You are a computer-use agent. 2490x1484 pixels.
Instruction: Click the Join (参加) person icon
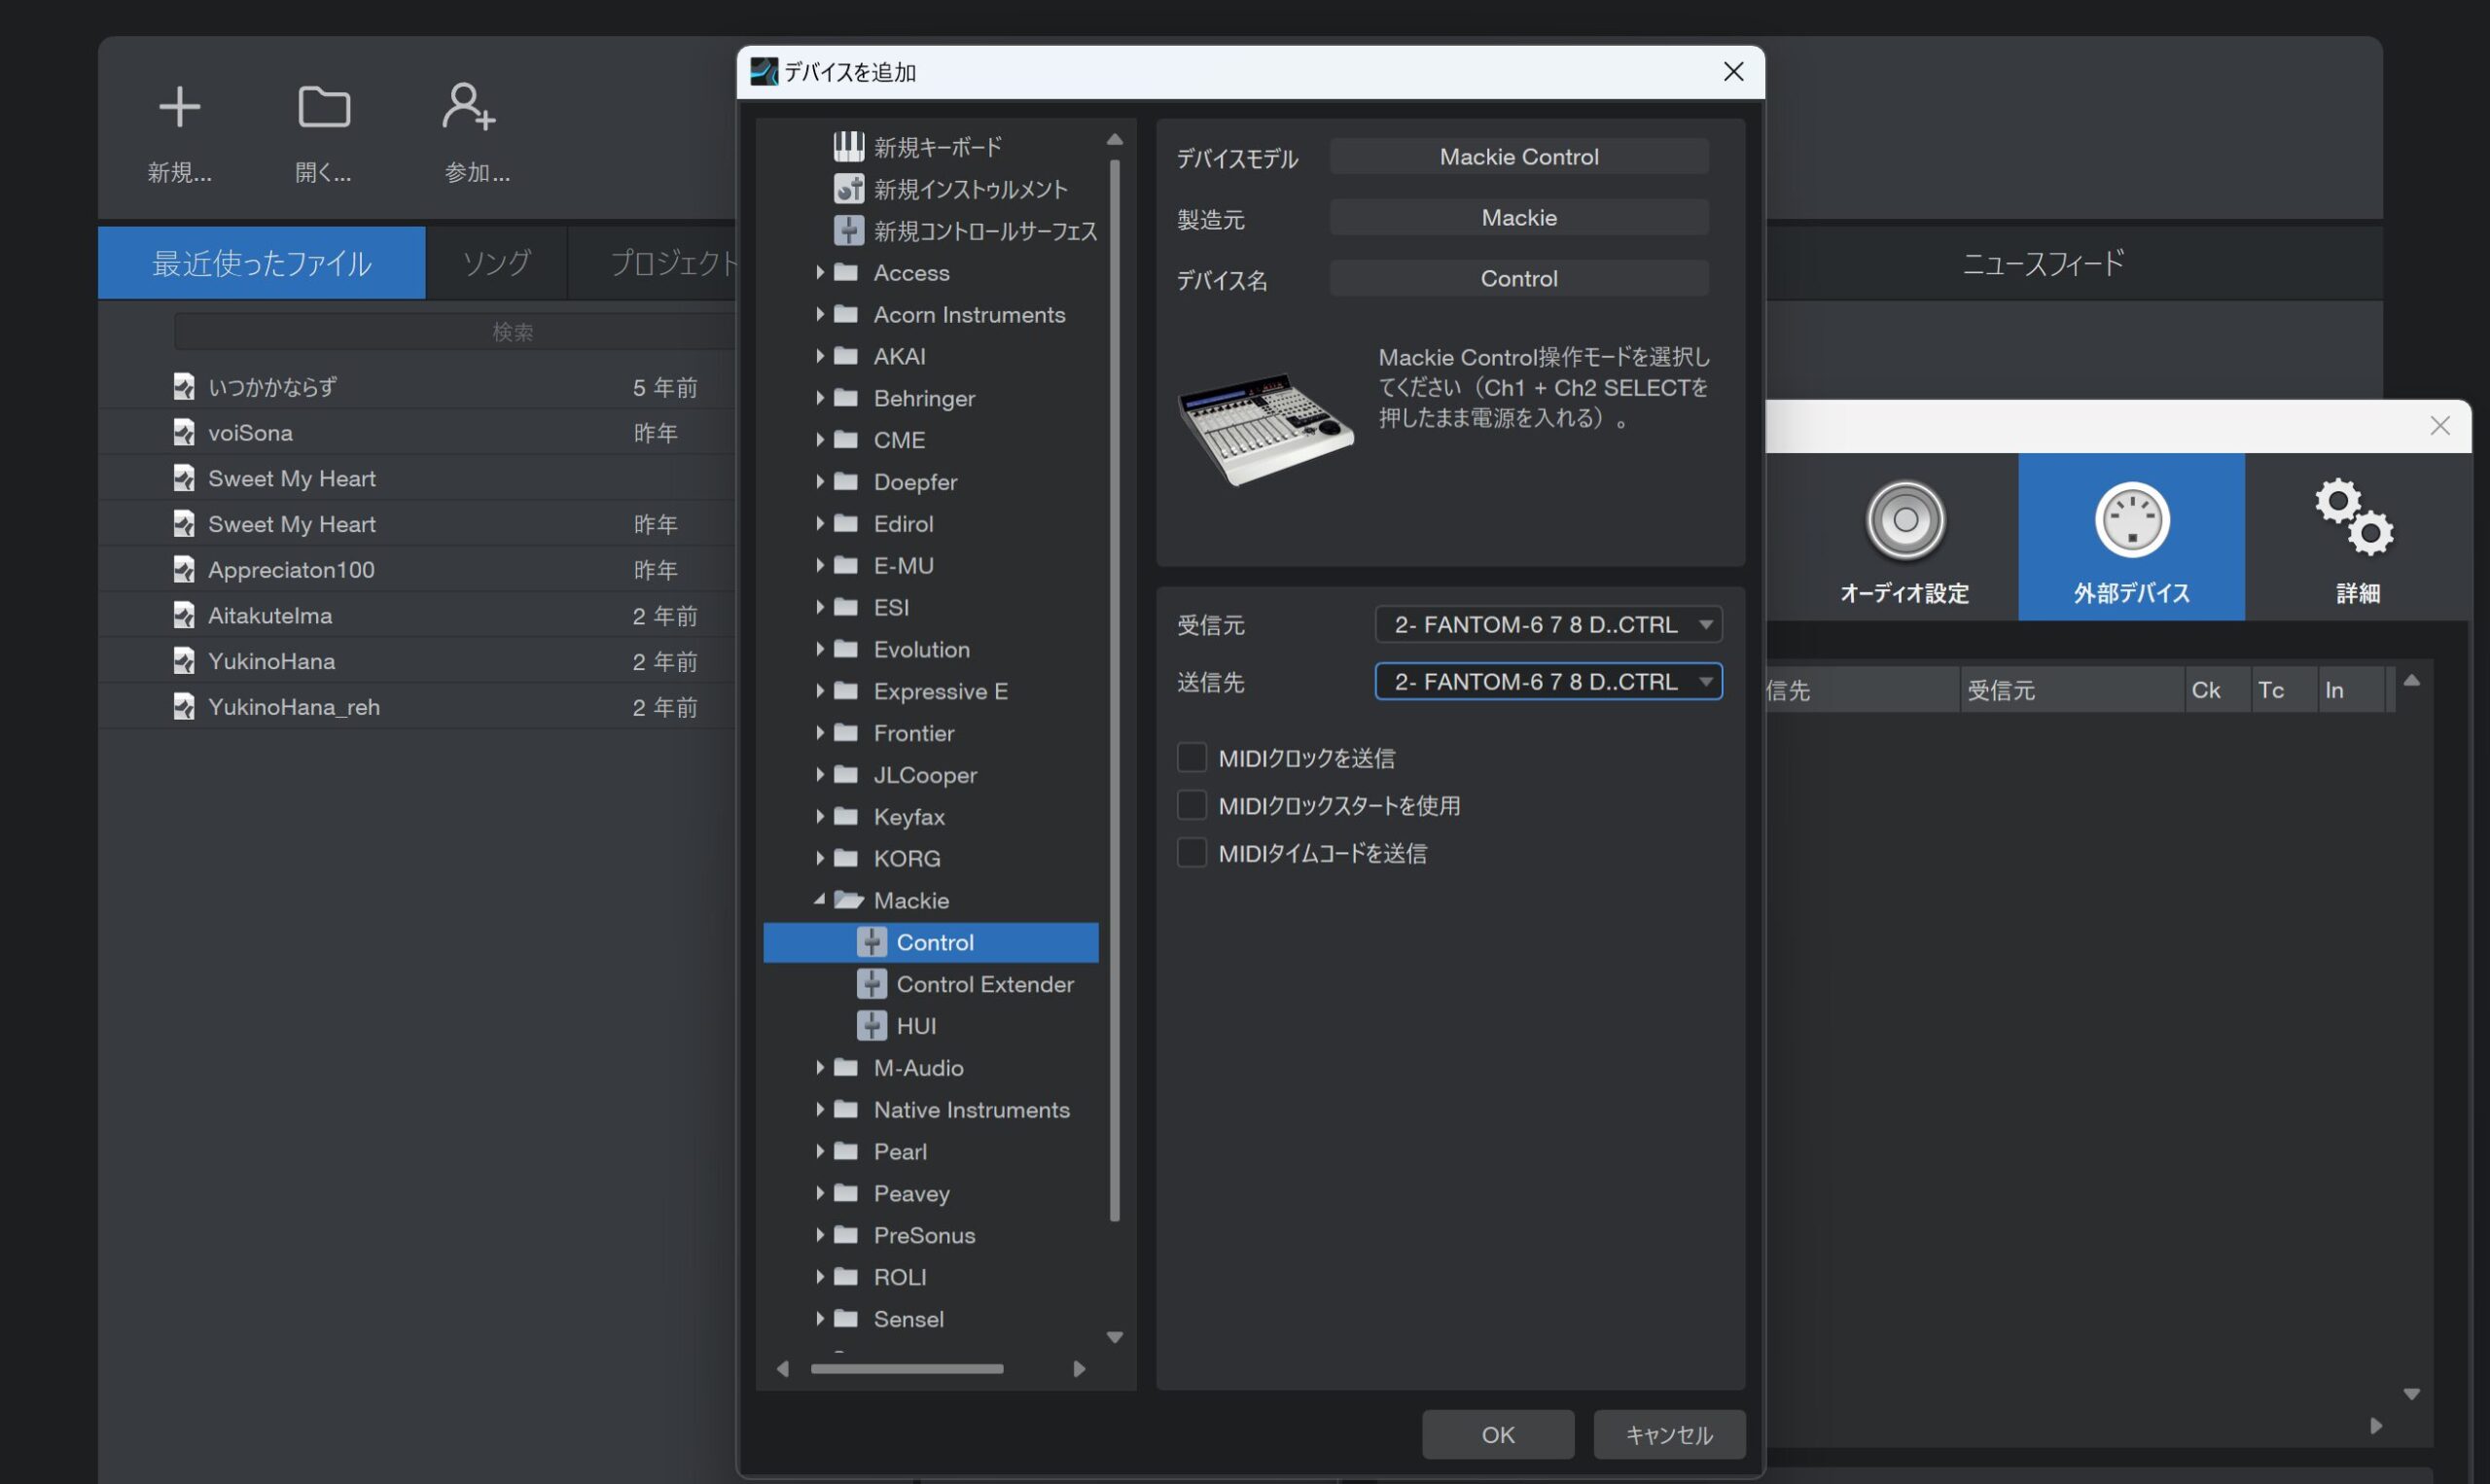click(x=468, y=107)
